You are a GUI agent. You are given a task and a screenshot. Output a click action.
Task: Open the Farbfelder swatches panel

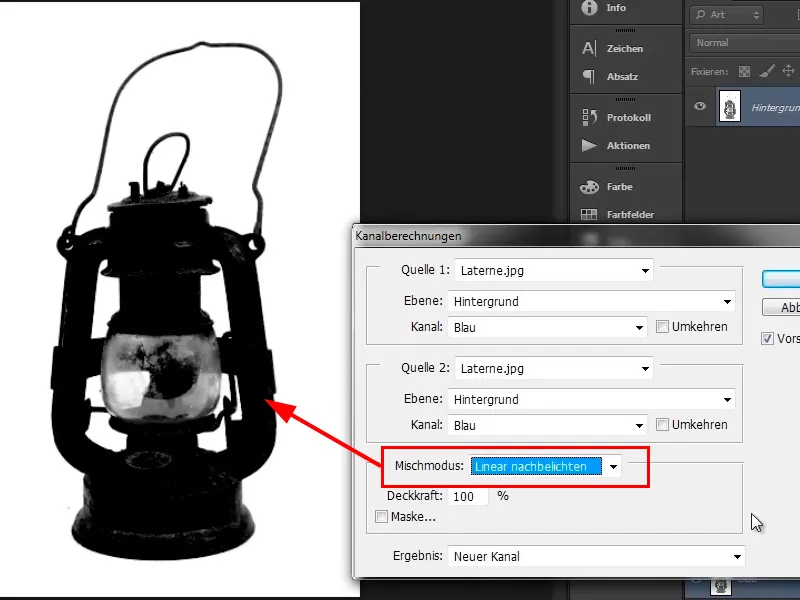617,215
